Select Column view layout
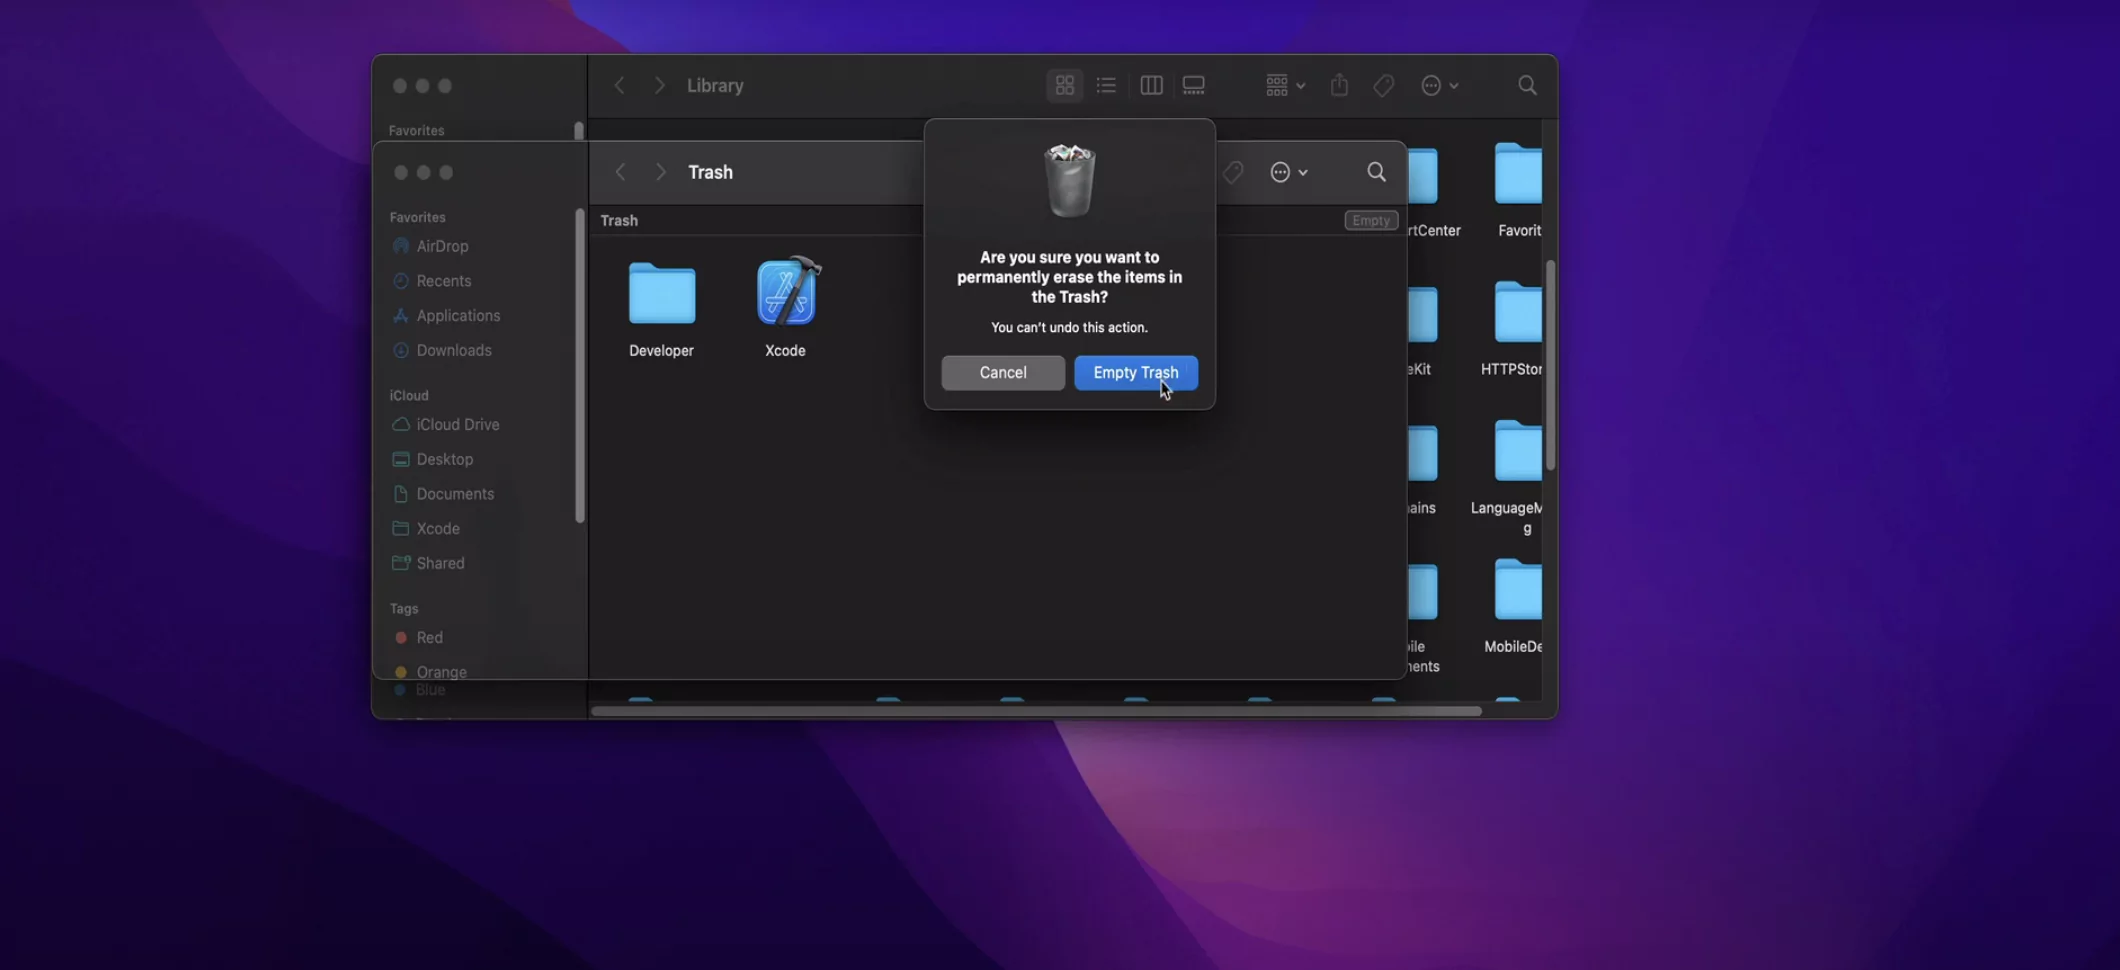 (x=1150, y=85)
